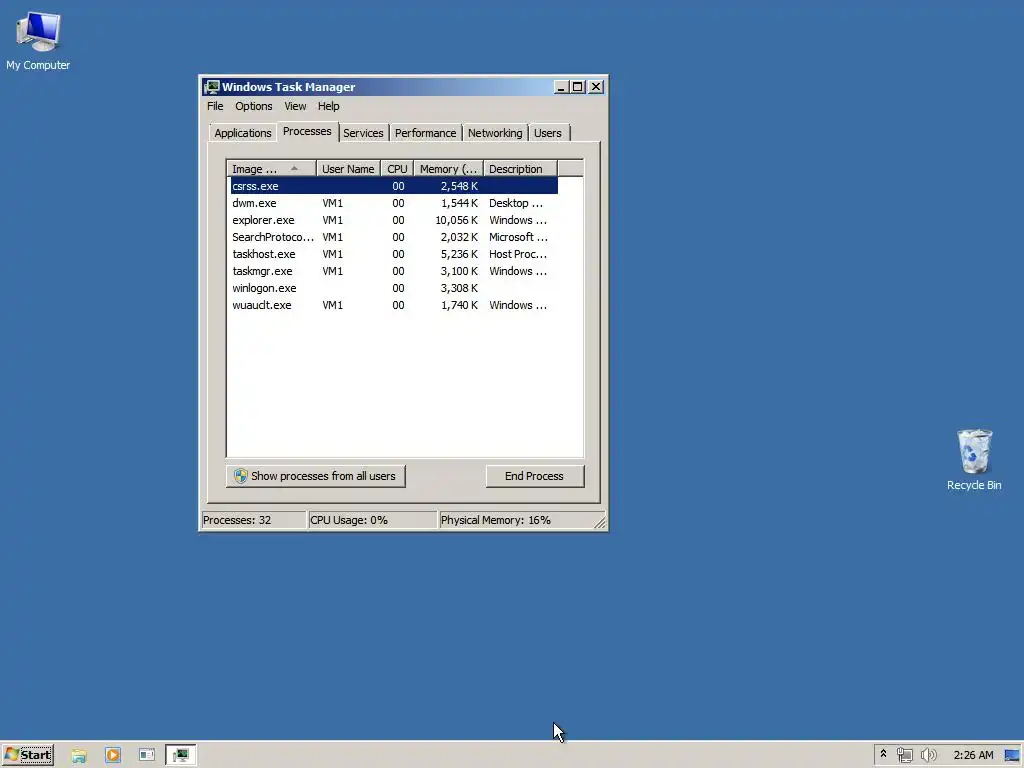Screen dimensions: 1024x768
Task: Sort by CPU column header
Action: 397,168
